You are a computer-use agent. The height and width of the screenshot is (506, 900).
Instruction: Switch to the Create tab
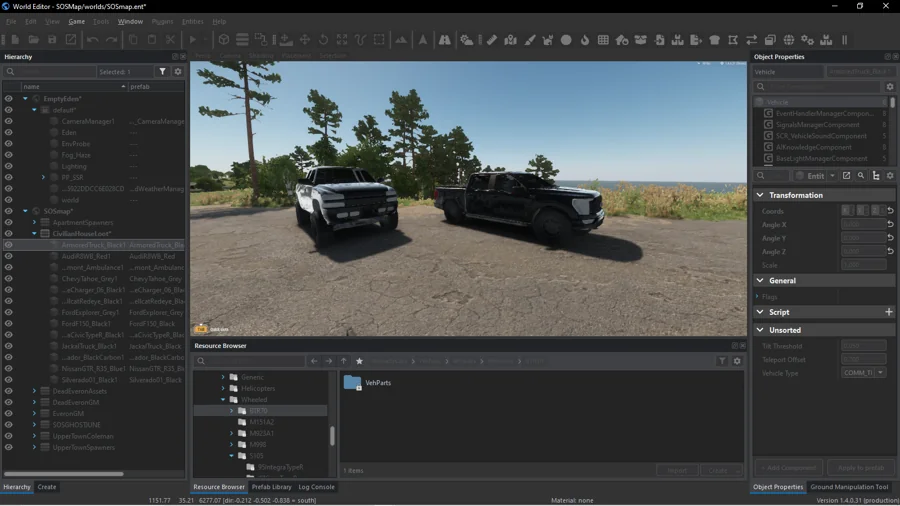pyautogui.click(x=46, y=486)
